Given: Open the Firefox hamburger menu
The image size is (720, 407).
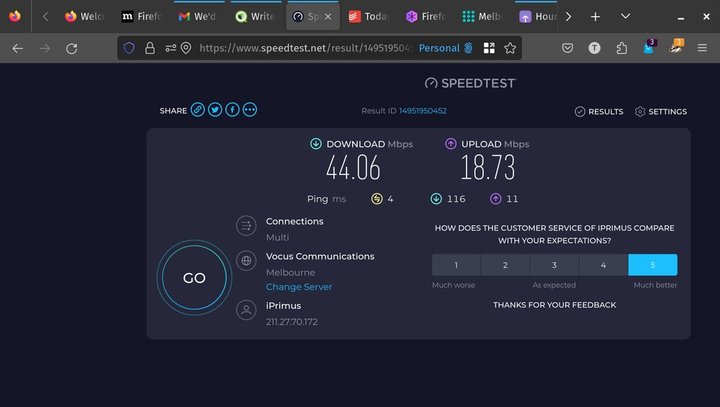Looking at the screenshot, I should (x=702, y=48).
